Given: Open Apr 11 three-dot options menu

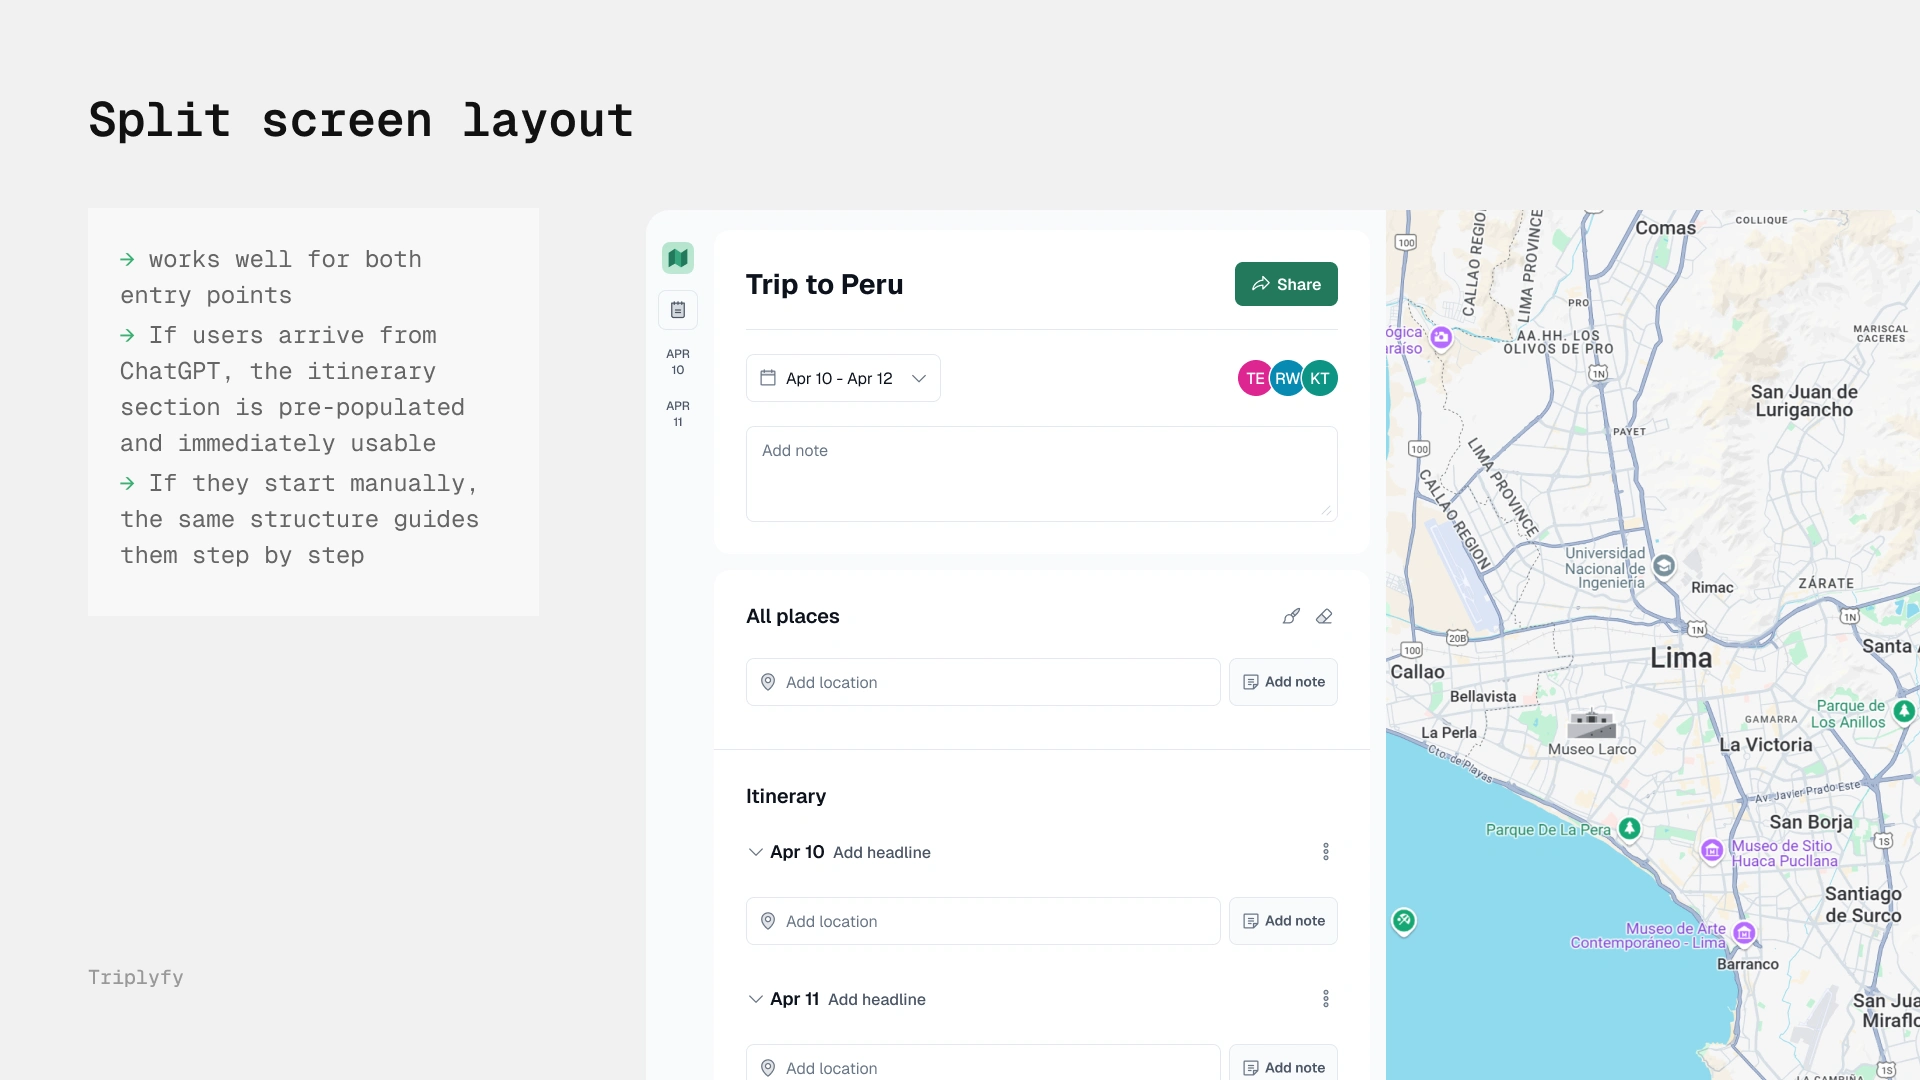Looking at the screenshot, I should coord(1326,999).
